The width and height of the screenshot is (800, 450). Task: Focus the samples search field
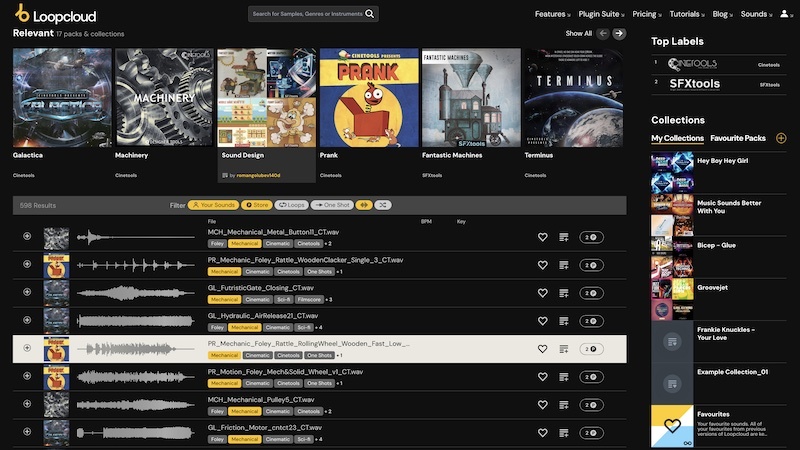(308, 14)
